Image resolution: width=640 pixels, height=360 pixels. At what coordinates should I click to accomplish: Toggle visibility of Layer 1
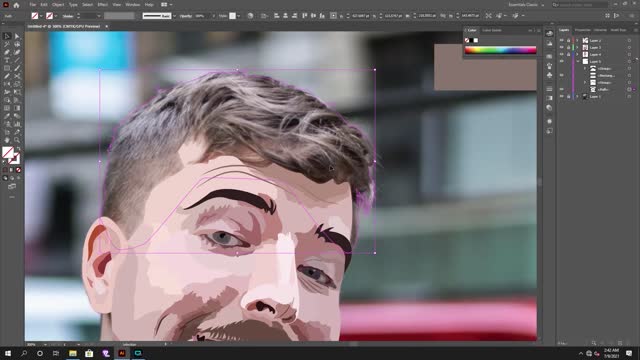click(x=562, y=96)
